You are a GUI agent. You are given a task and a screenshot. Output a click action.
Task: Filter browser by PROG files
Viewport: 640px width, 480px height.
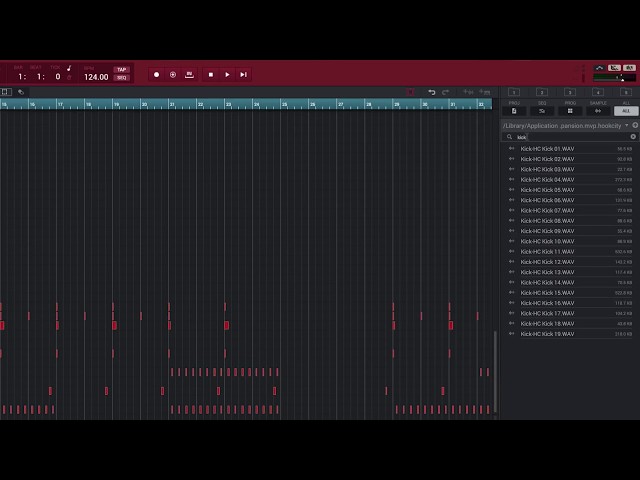(x=570, y=111)
